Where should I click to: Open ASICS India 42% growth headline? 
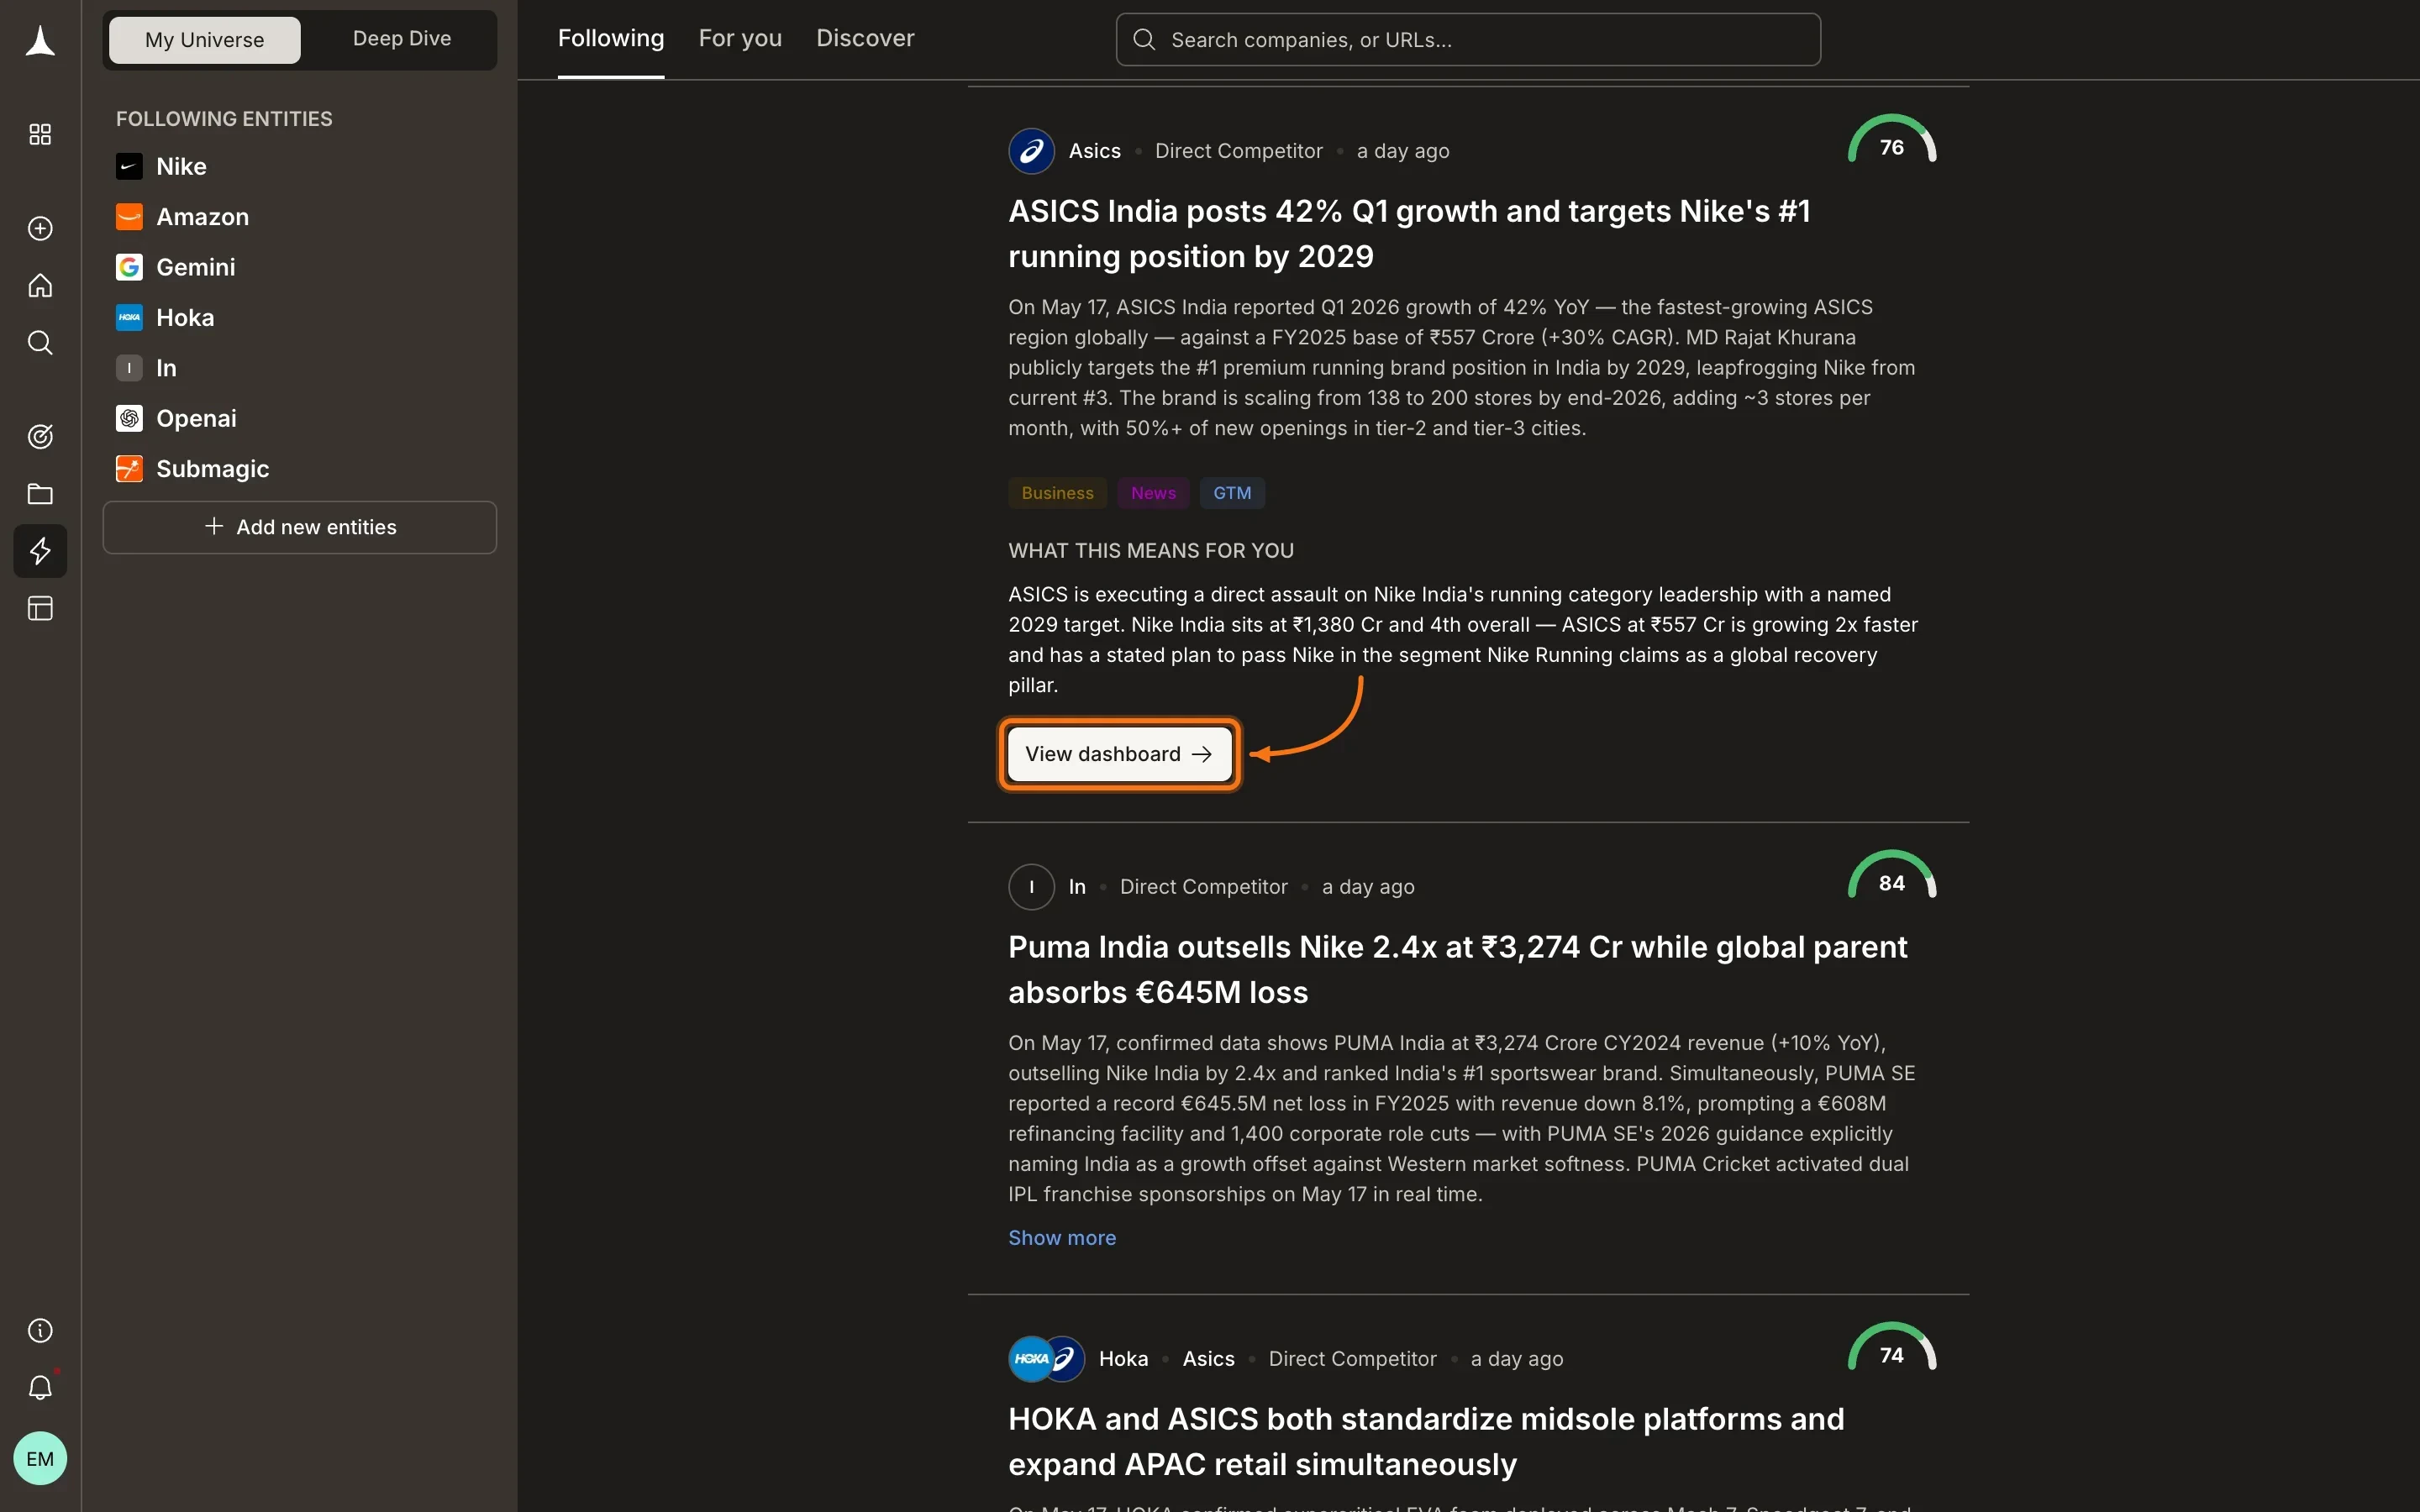(1409, 234)
